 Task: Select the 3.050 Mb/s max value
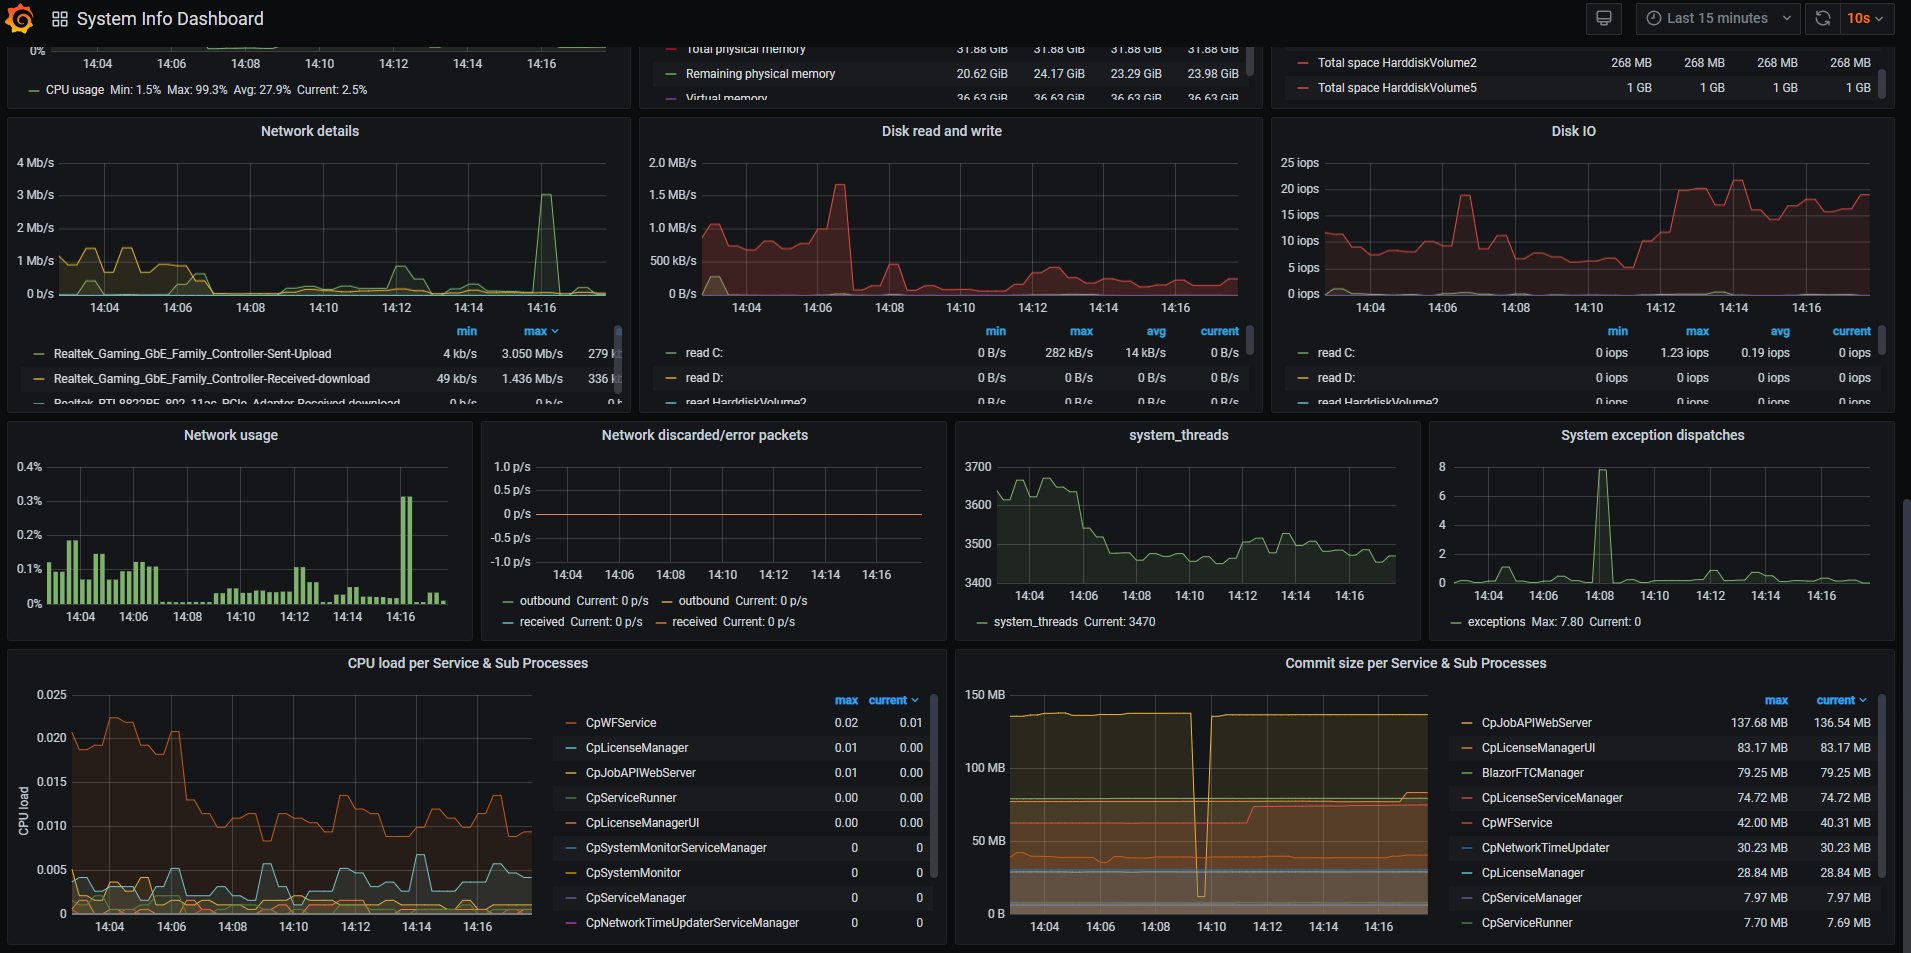[532, 354]
